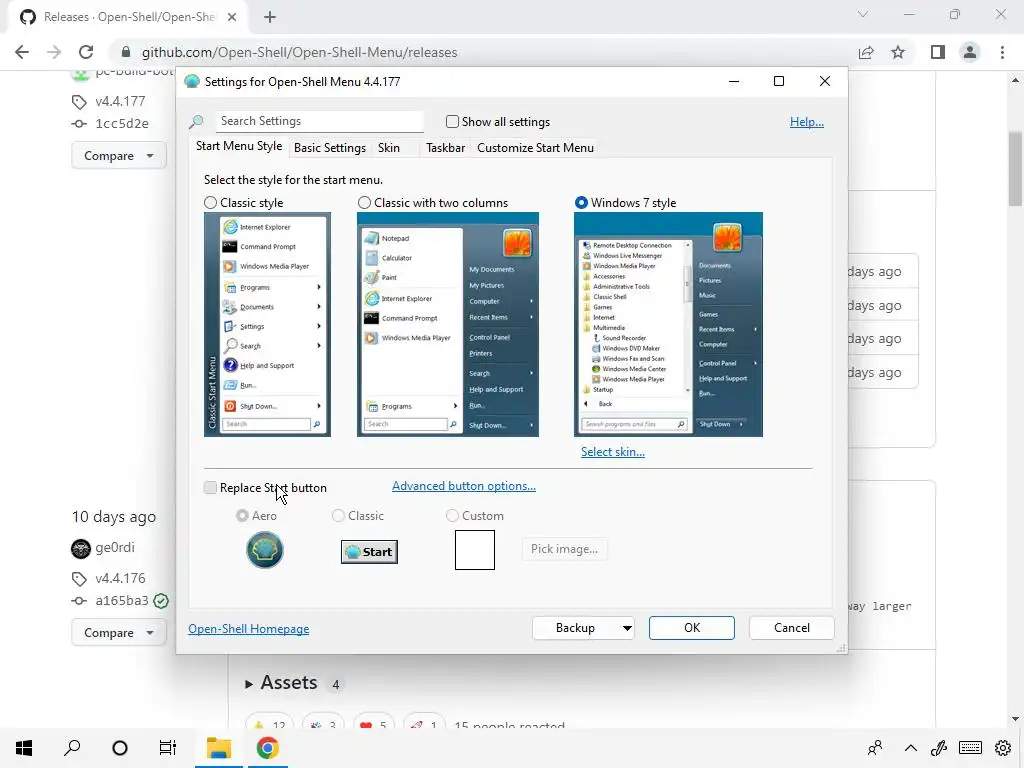Click the Select skin... link
Image resolution: width=1024 pixels, height=768 pixels.
pyautogui.click(x=613, y=452)
